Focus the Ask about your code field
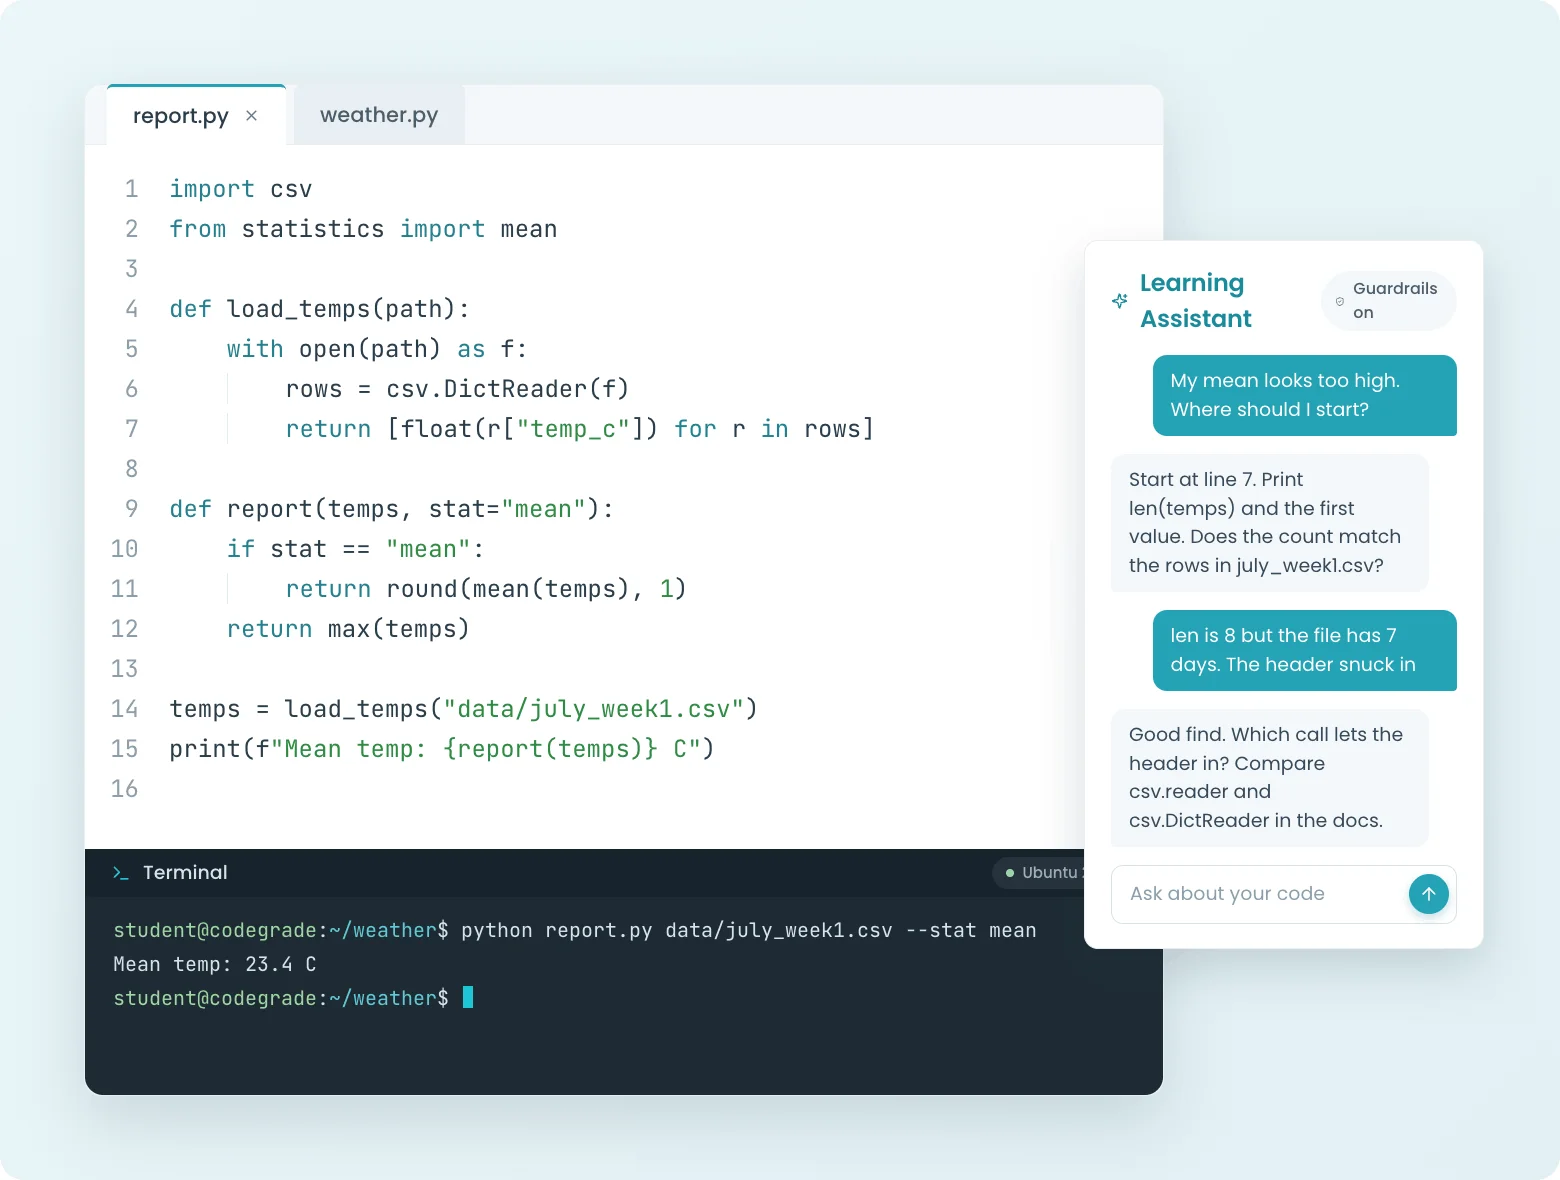1560x1180 pixels. click(x=1283, y=894)
